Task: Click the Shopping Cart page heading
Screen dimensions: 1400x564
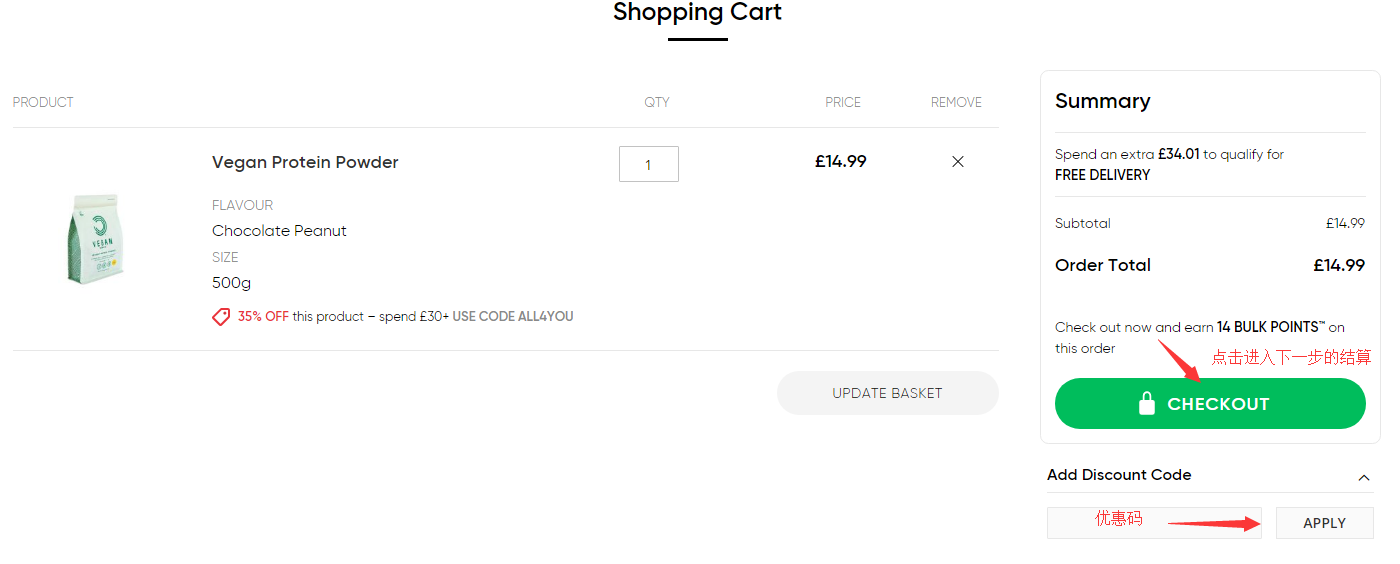Action: tap(697, 13)
